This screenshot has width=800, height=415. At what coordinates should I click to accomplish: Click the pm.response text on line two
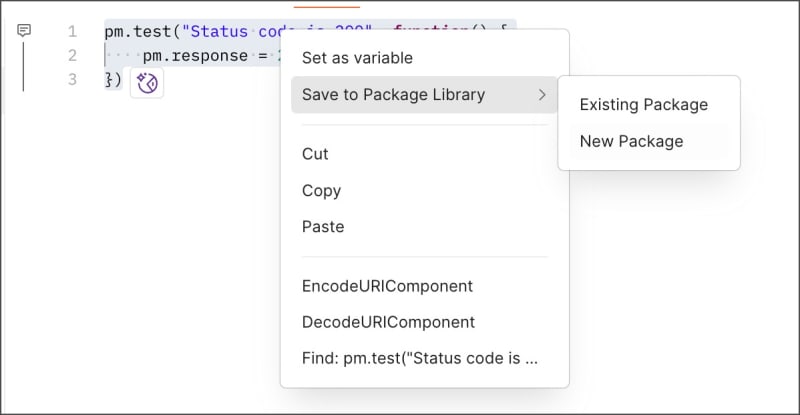tap(194, 55)
